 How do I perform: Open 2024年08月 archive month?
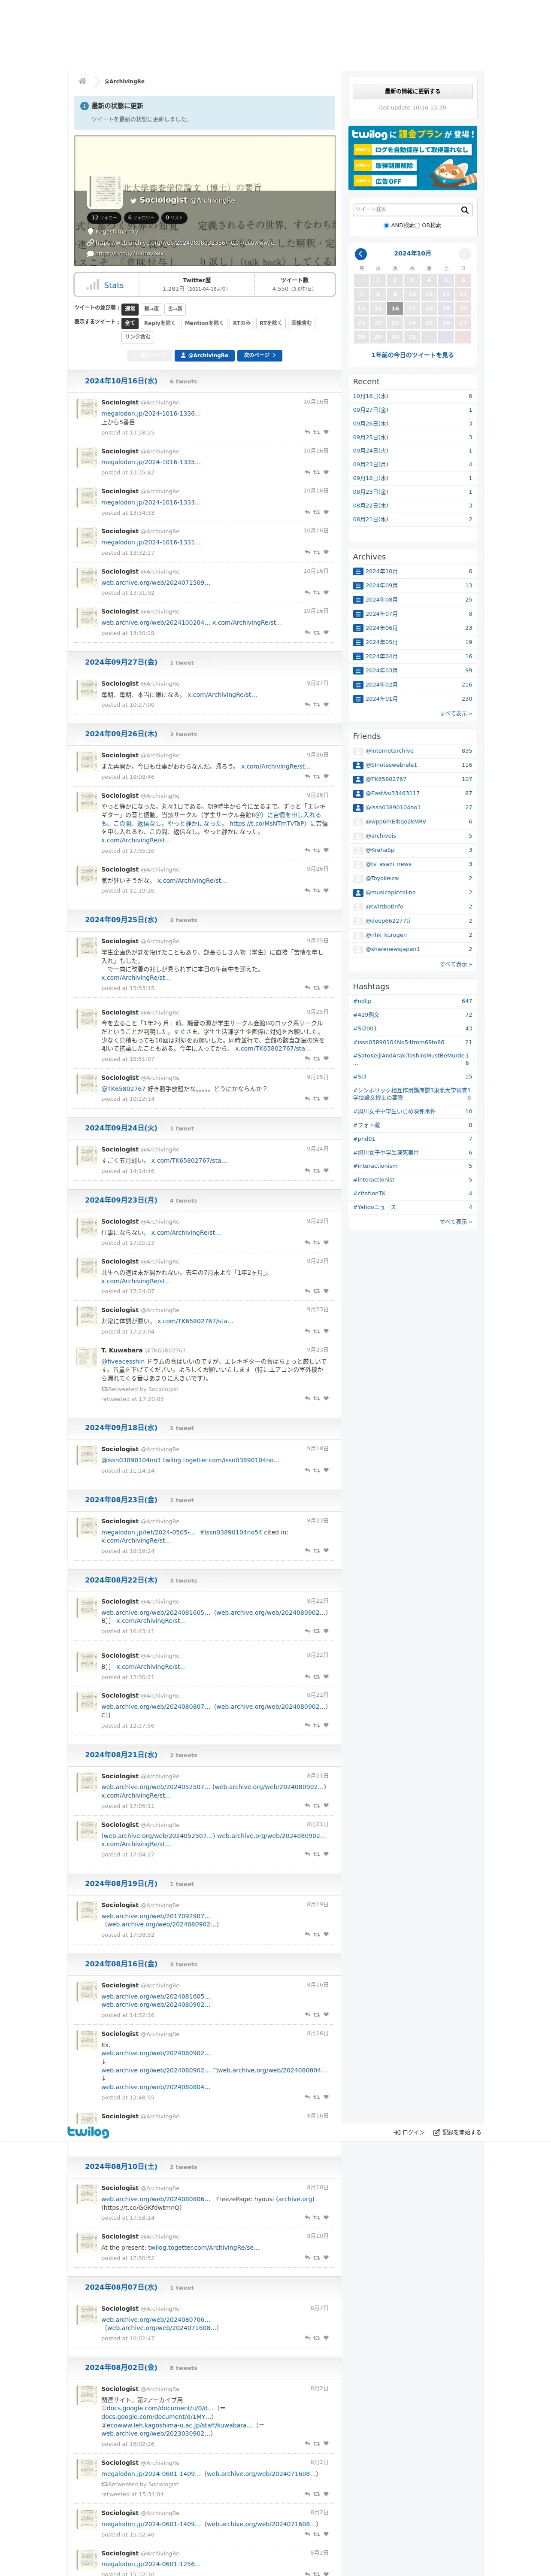[381, 600]
